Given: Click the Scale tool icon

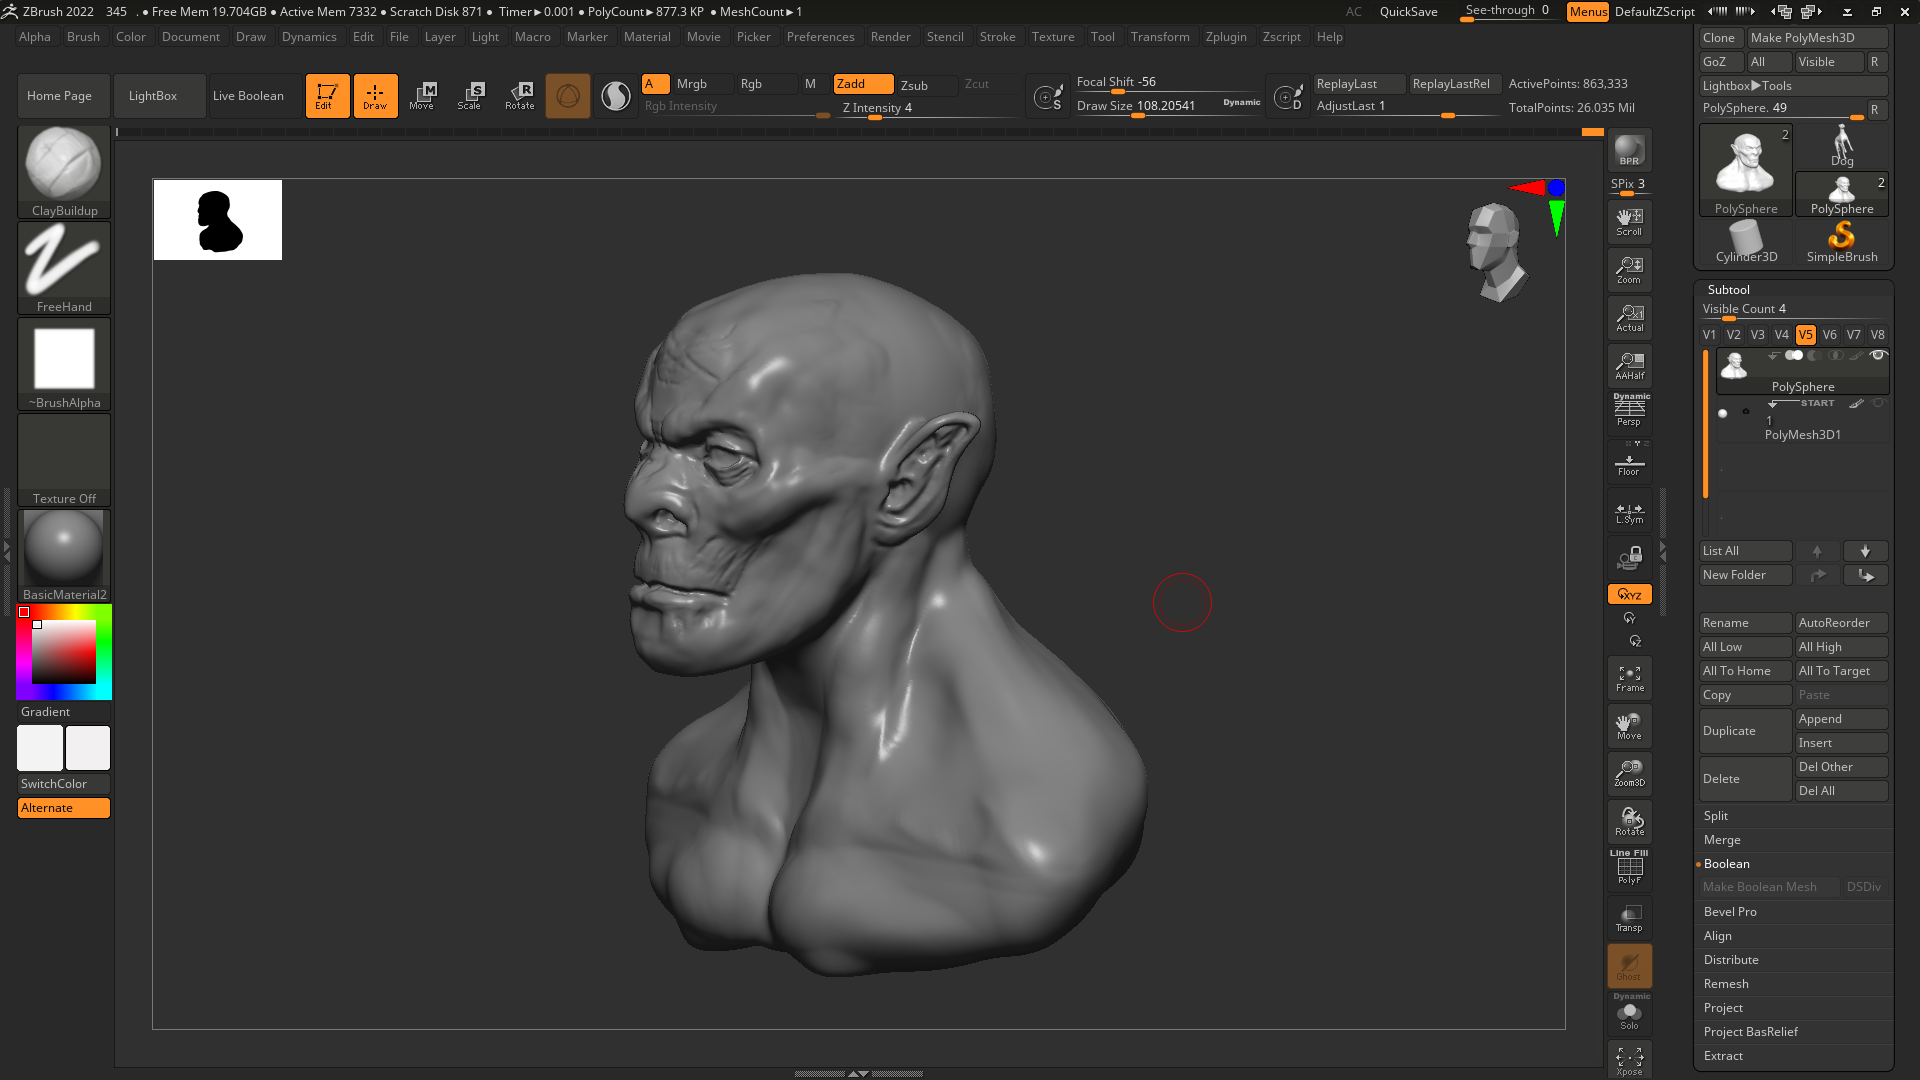Looking at the screenshot, I should point(469,95).
